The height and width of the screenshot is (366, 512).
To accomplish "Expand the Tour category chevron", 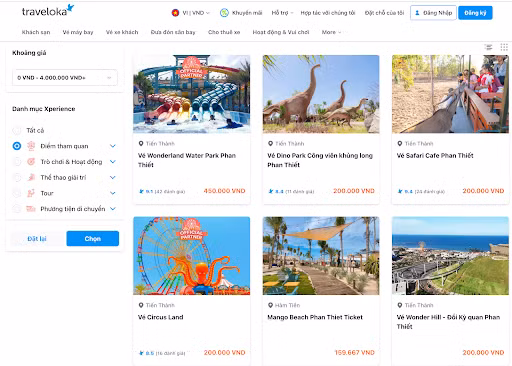I will (x=113, y=193).
